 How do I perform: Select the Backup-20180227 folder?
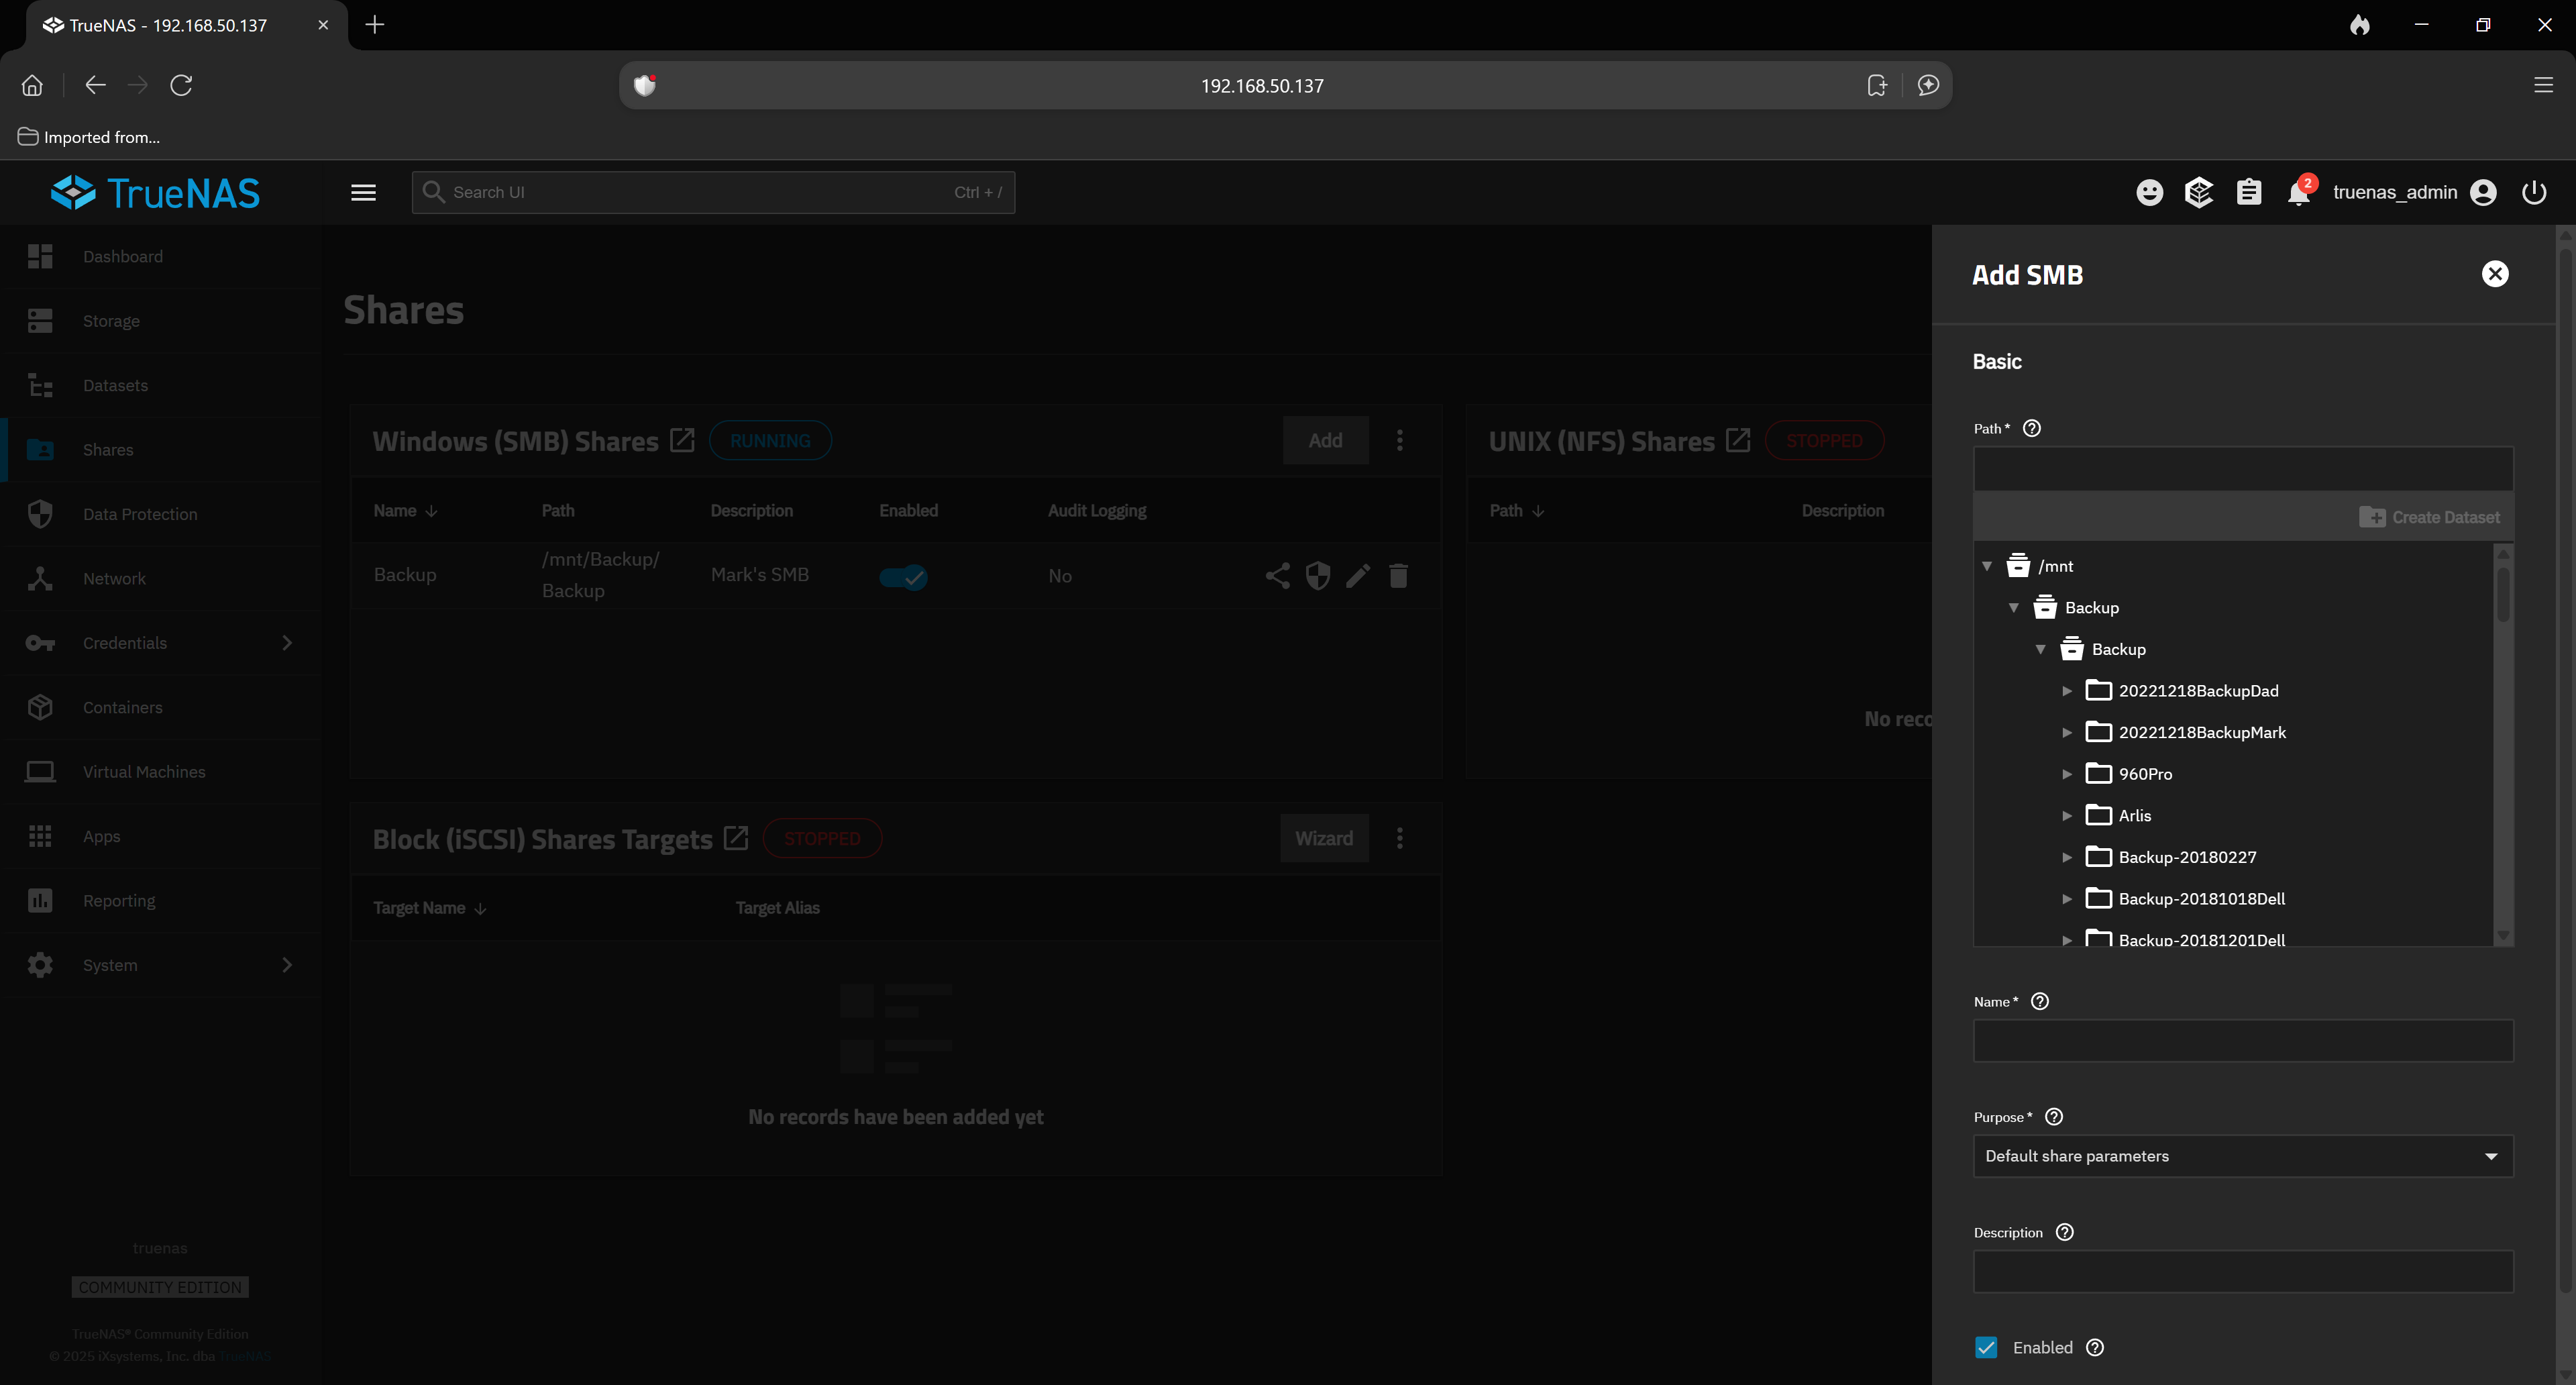pyautogui.click(x=2187, y=857)
